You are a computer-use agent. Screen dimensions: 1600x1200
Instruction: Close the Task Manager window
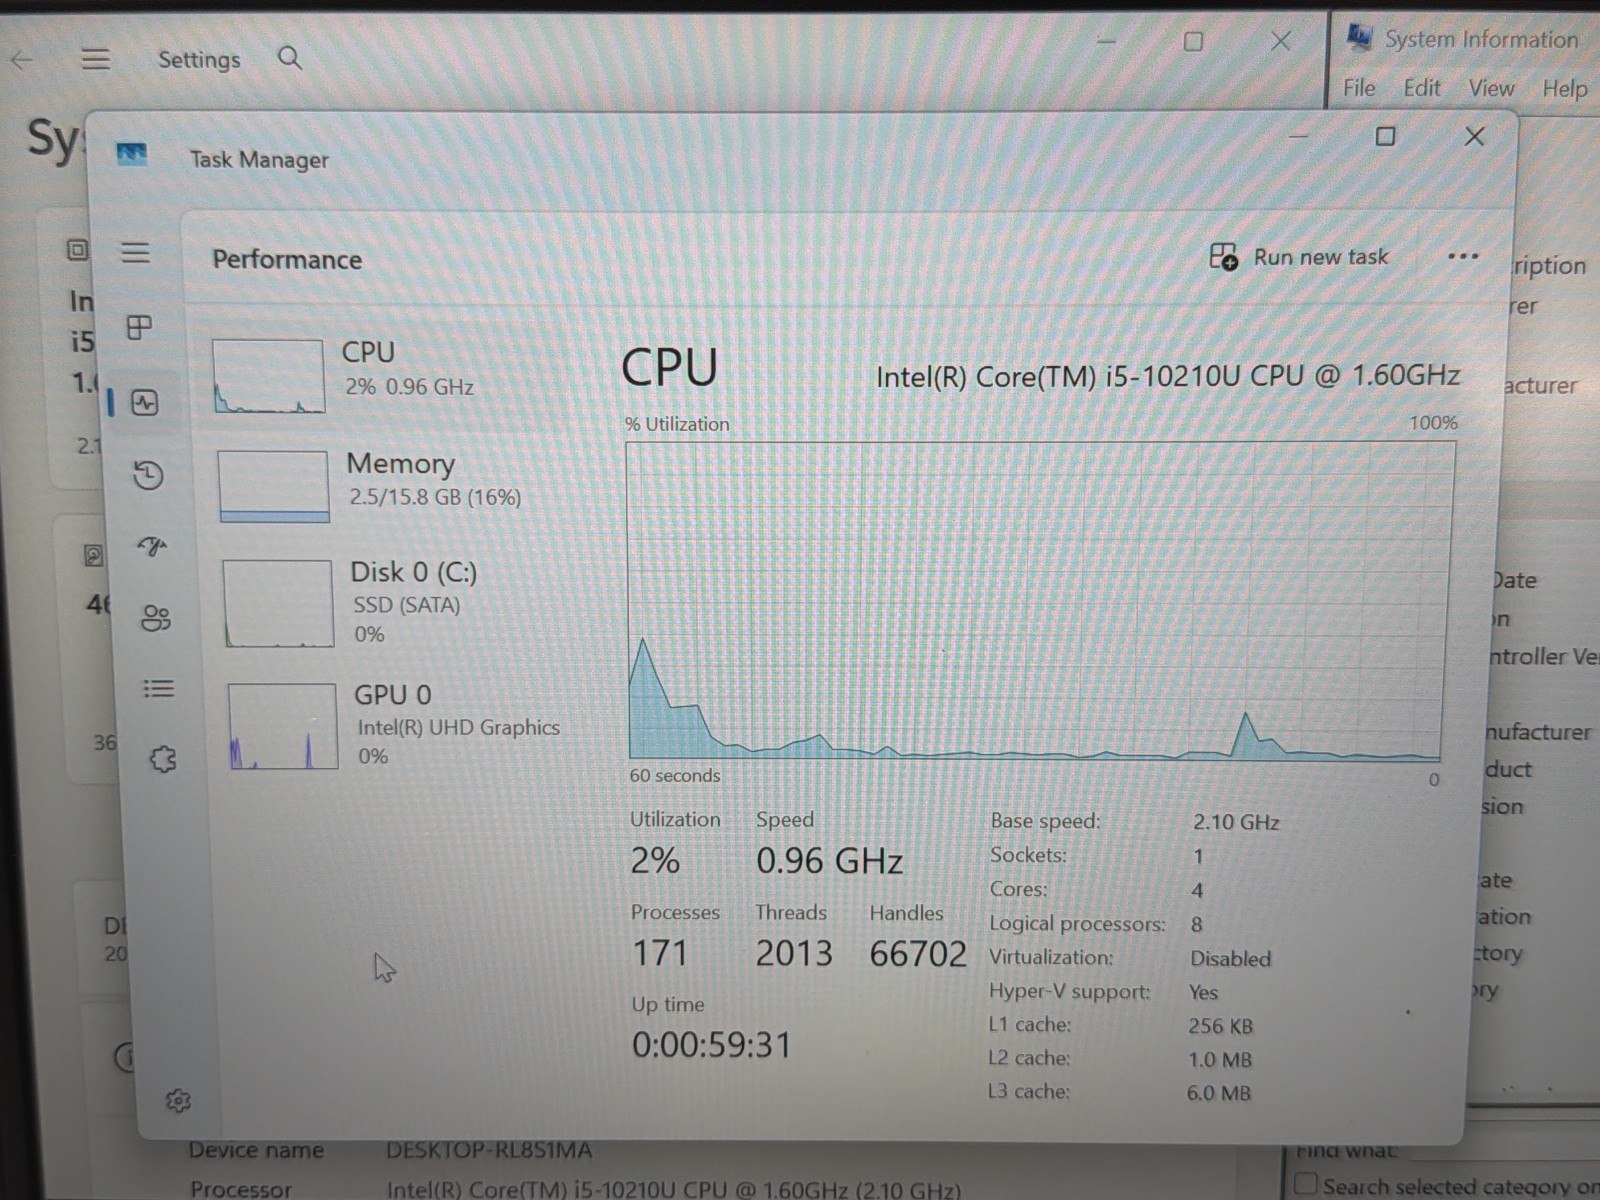(1474, 136)
